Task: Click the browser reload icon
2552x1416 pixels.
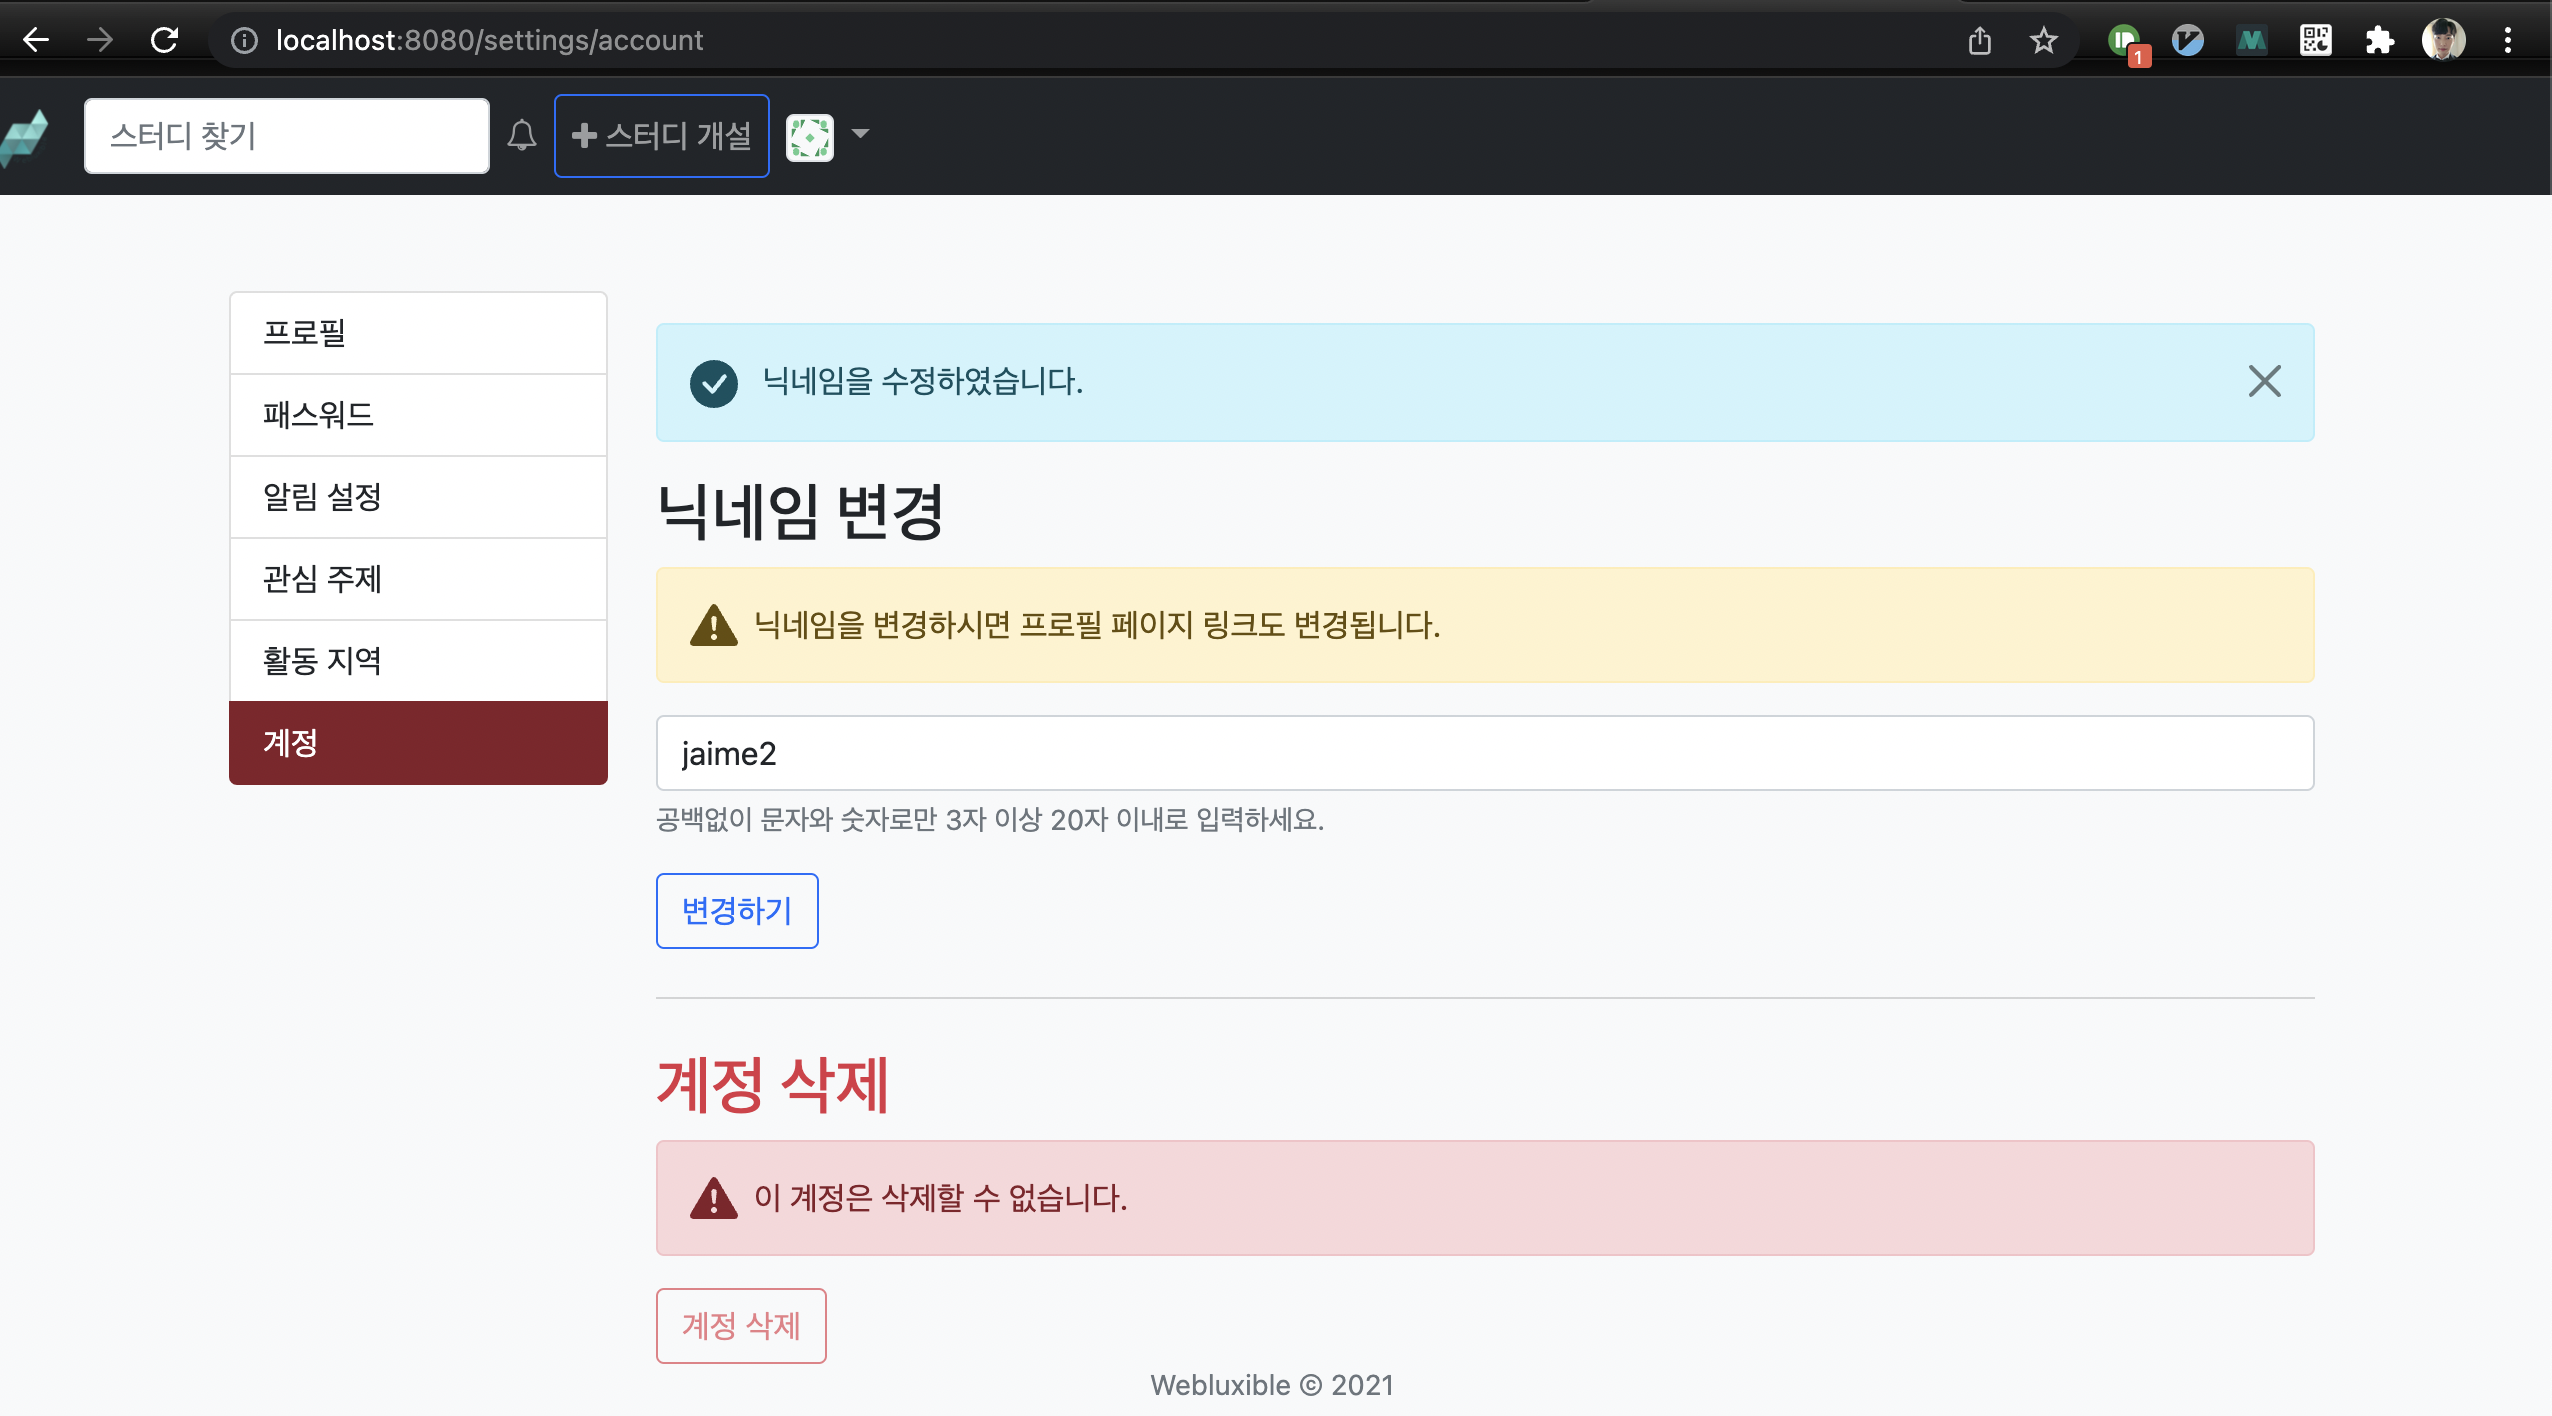Action: (x=164, y=40)
